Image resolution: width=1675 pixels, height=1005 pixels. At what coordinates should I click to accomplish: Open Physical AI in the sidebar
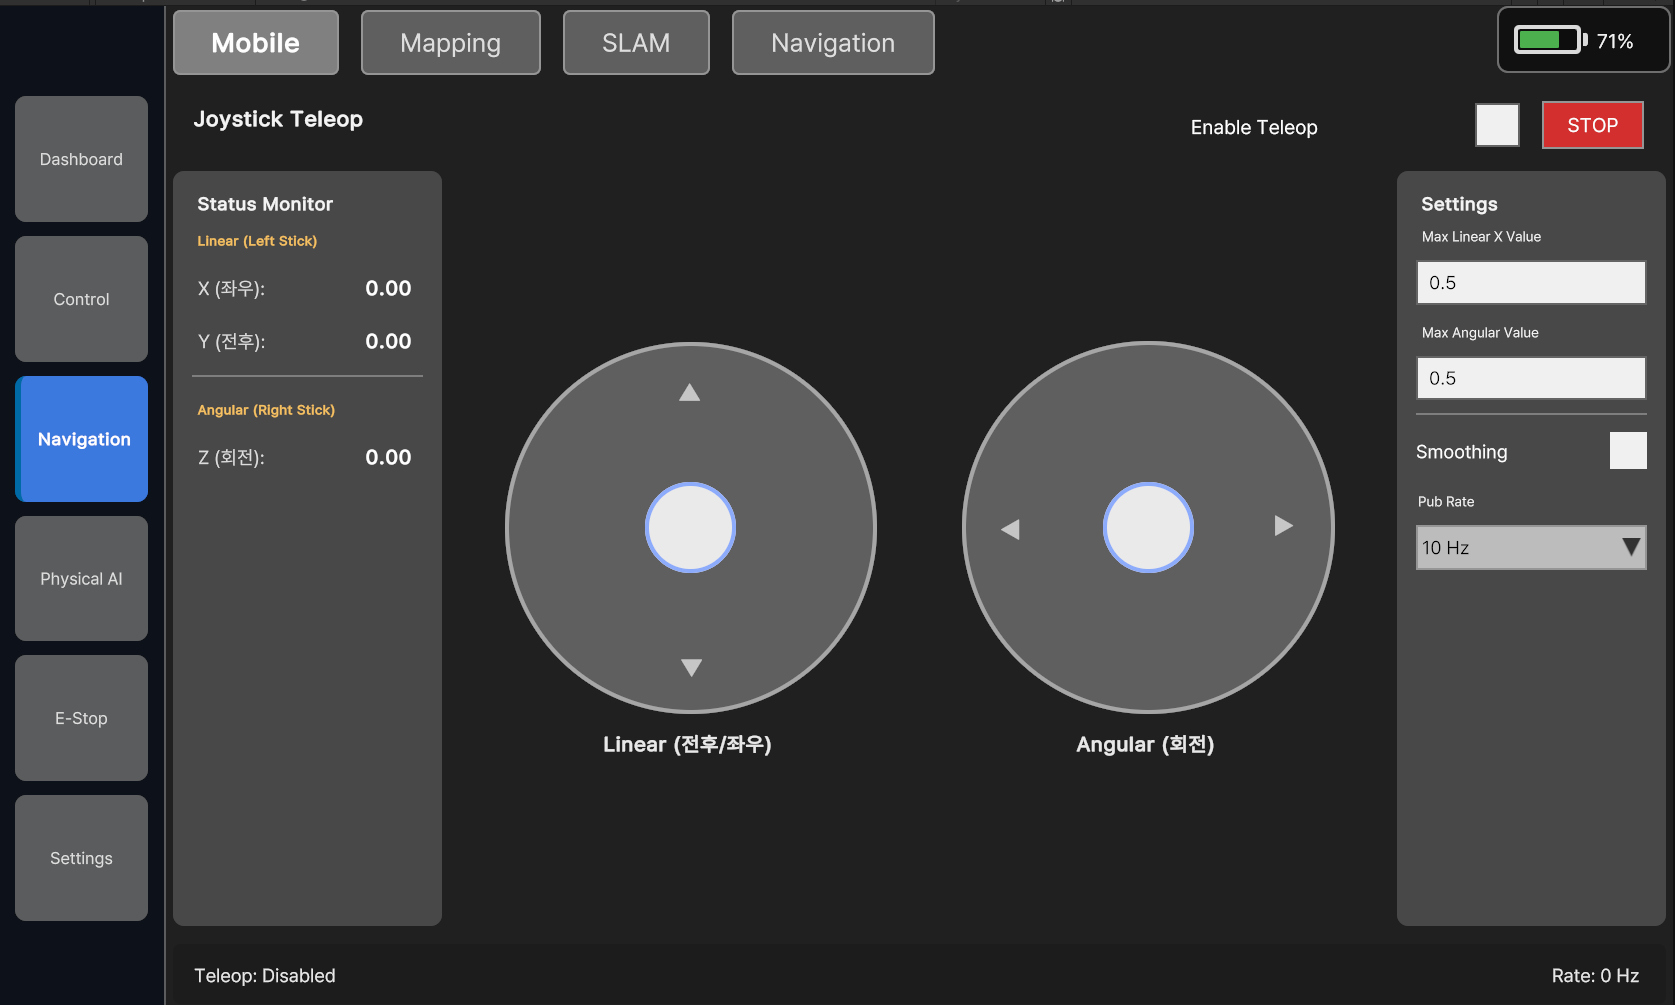coord(81,579)
